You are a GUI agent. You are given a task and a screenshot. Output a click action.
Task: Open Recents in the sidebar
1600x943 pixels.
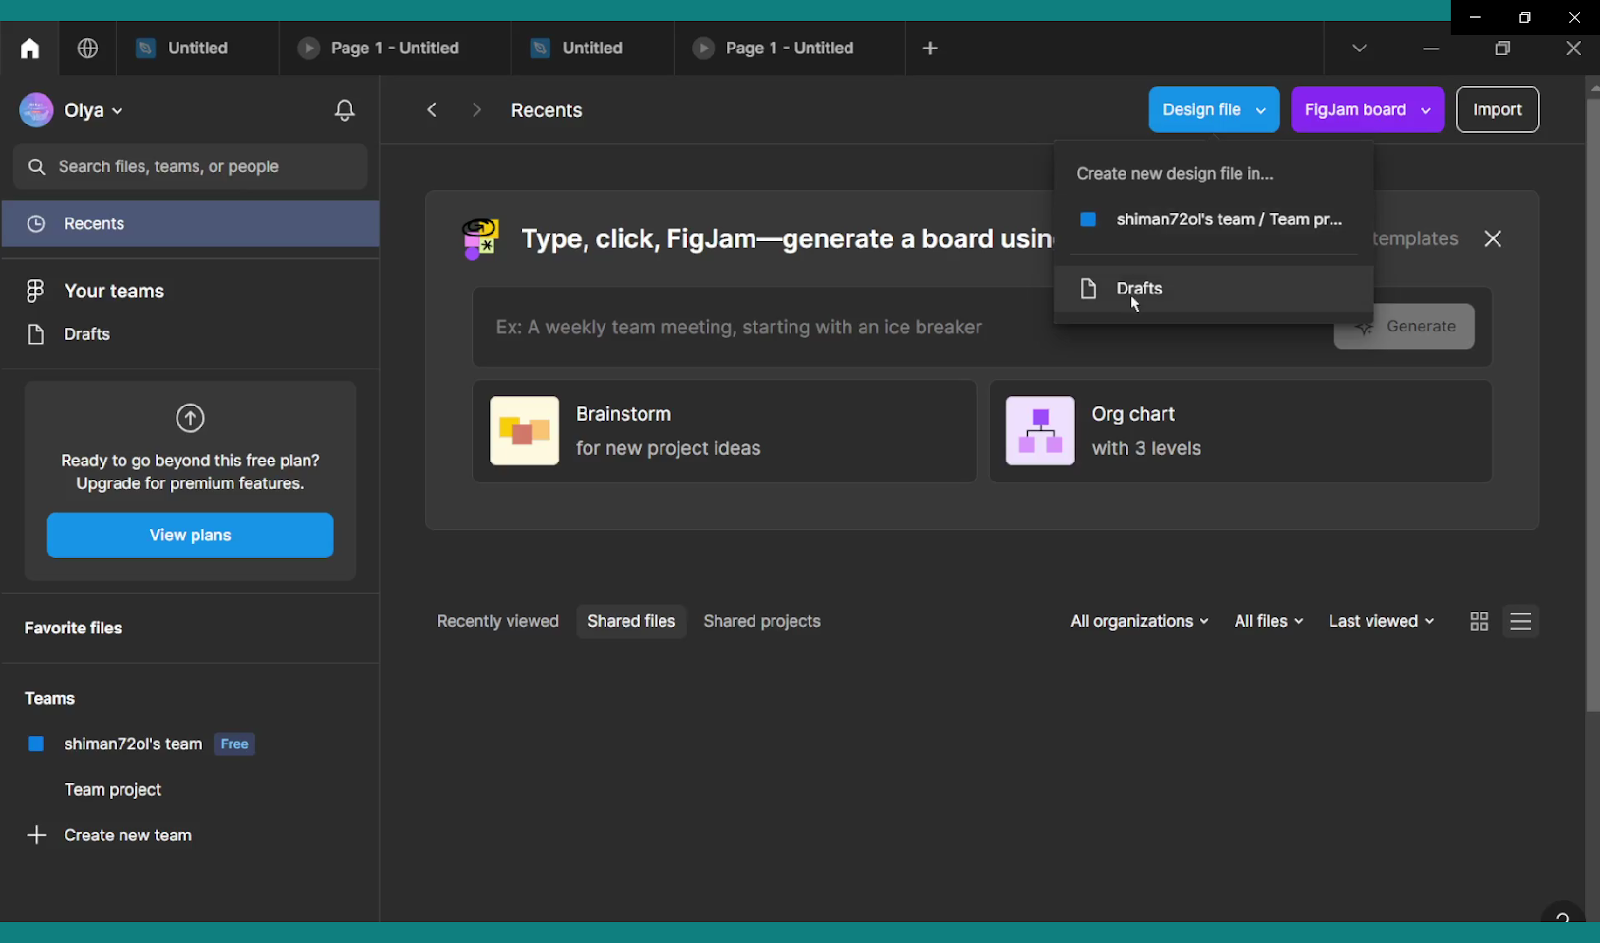[190, 224]
